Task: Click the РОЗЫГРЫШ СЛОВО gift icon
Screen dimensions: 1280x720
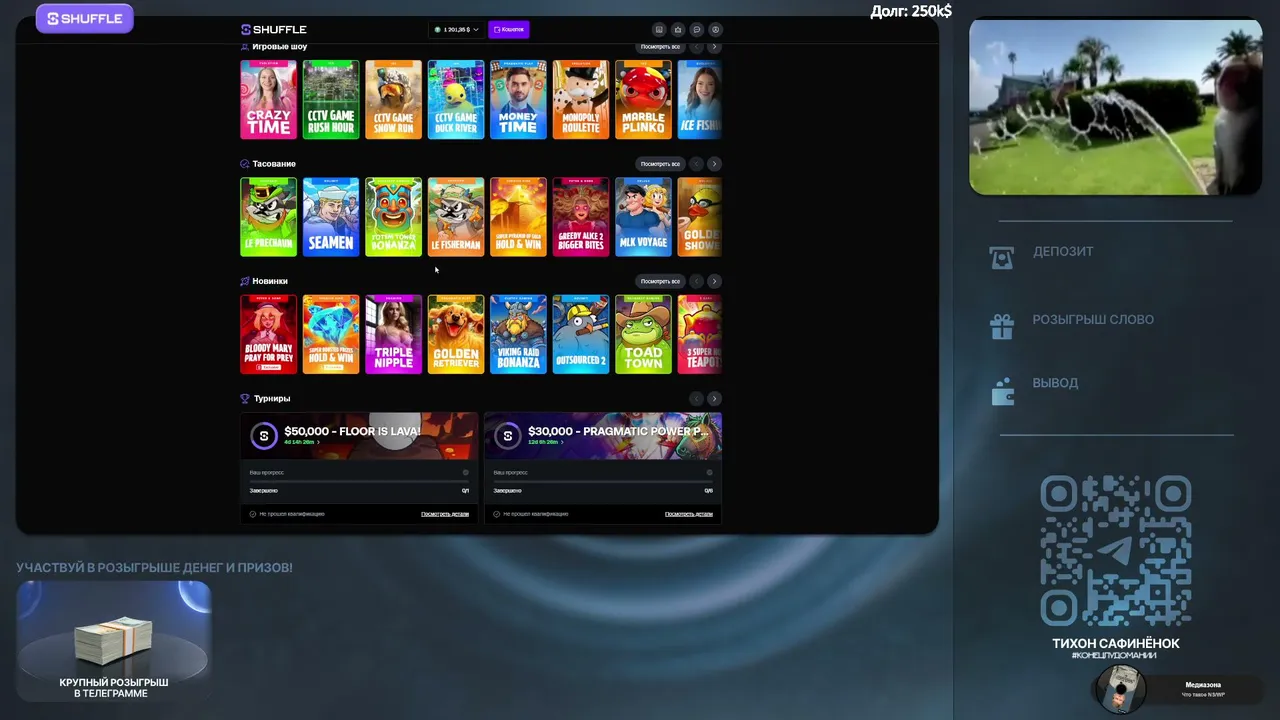Action: pos(1001,325)
